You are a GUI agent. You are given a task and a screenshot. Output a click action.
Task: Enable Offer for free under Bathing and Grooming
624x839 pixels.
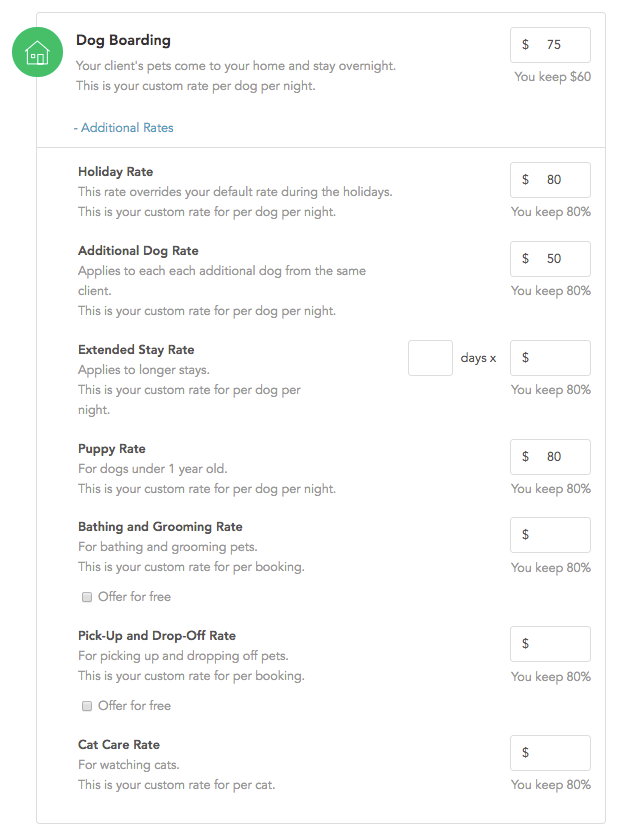point(87,596)
